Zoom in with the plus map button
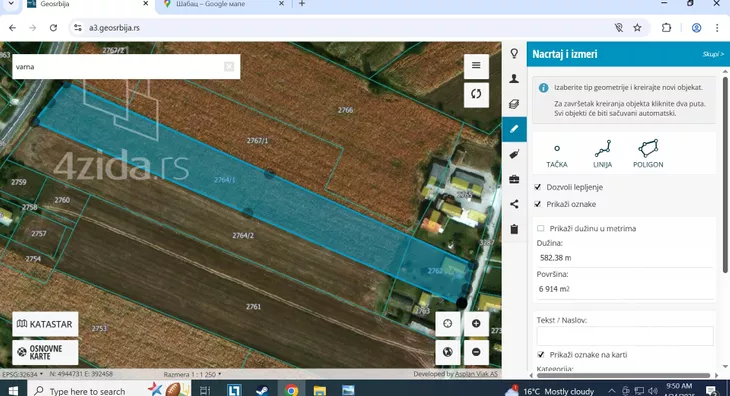This screenshot has height=396, width=730. (476, 323)
